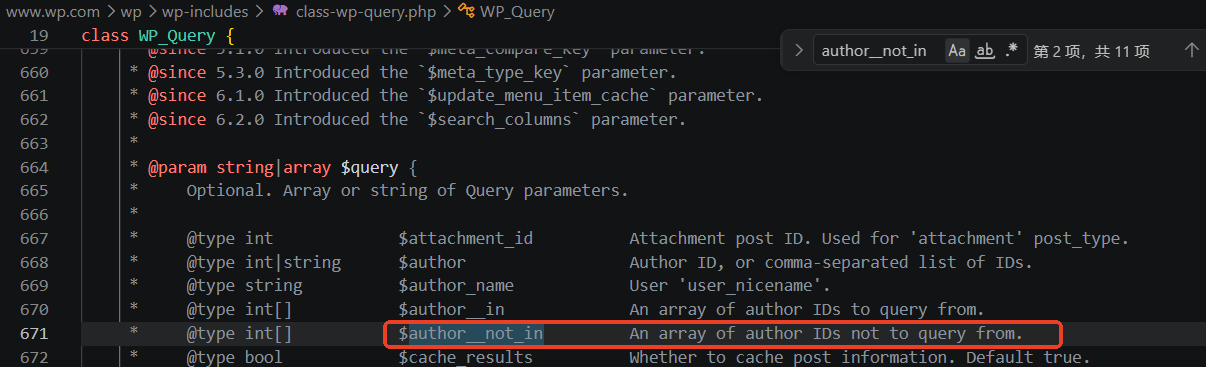1206x367 pixels.
Task: Click line number 668 in gutter
Action: coord(33,263)
